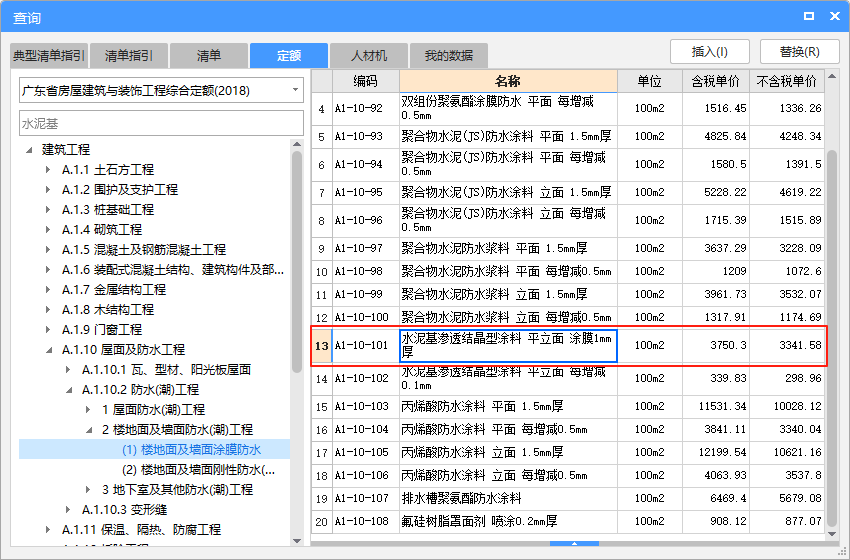Select row 聚合物水泥(JS)防水涂料 平面 1.5mm厚

pyautogui.click(x=568, y=137)
